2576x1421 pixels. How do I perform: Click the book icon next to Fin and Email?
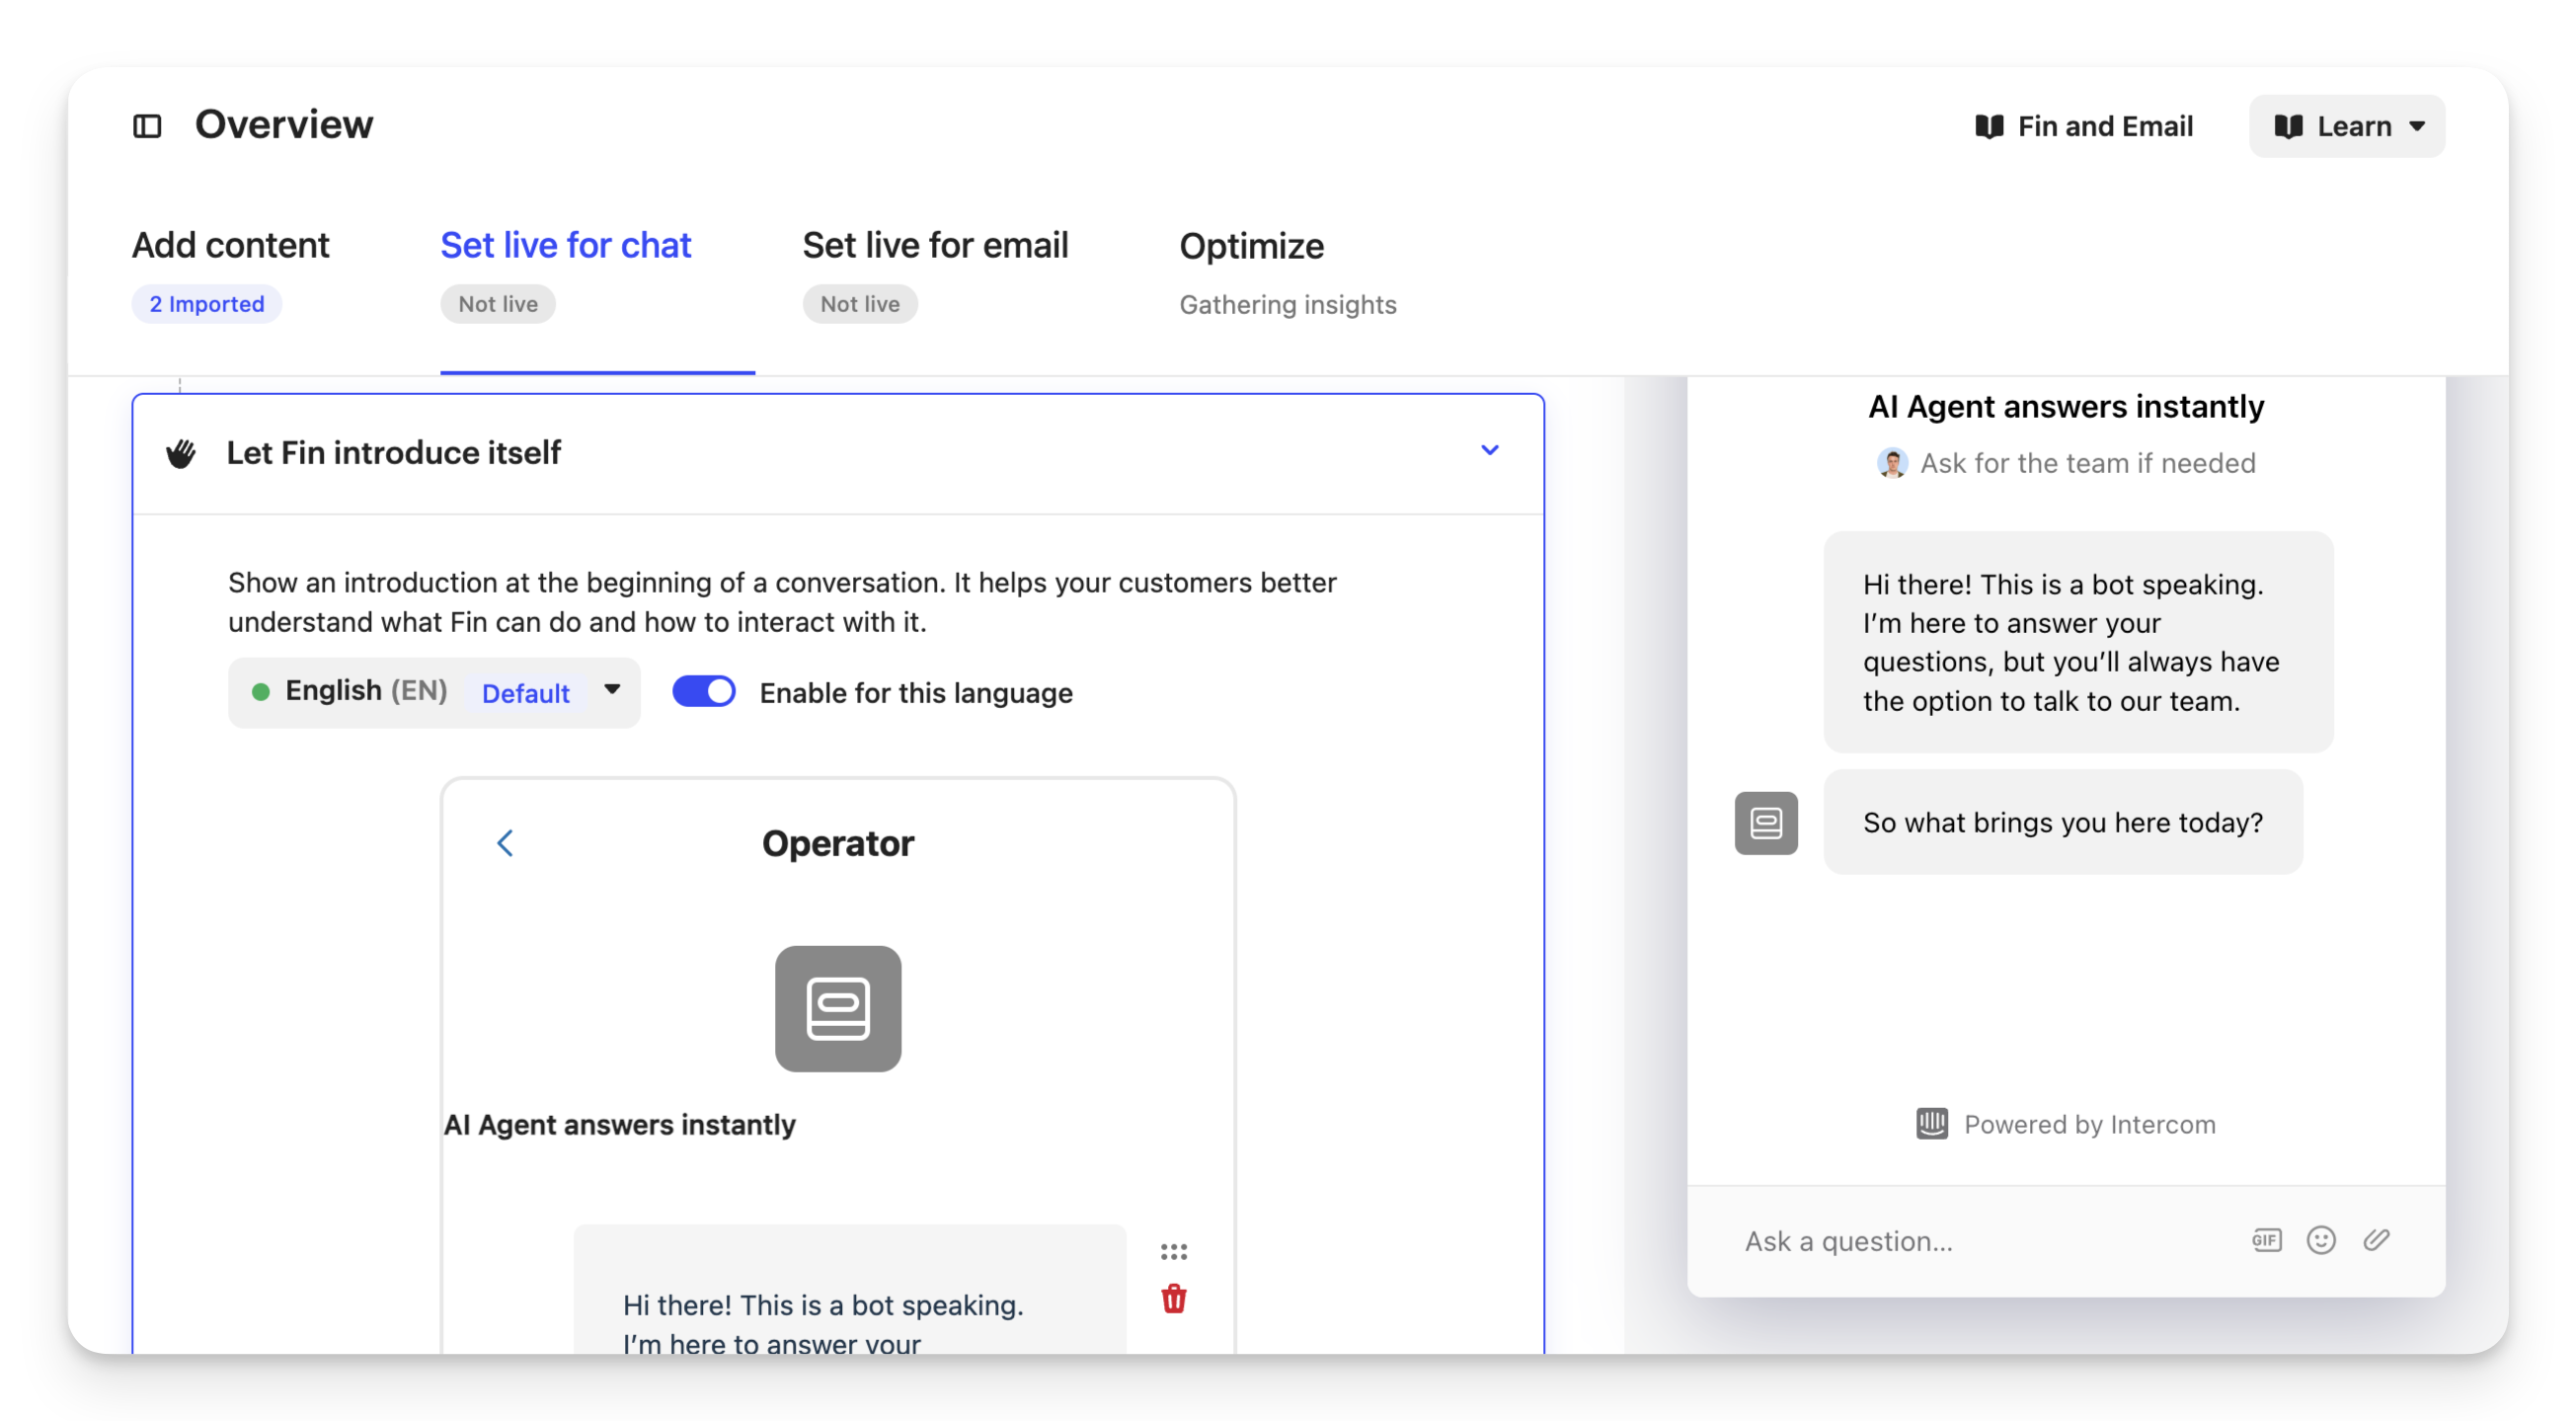1988,126
